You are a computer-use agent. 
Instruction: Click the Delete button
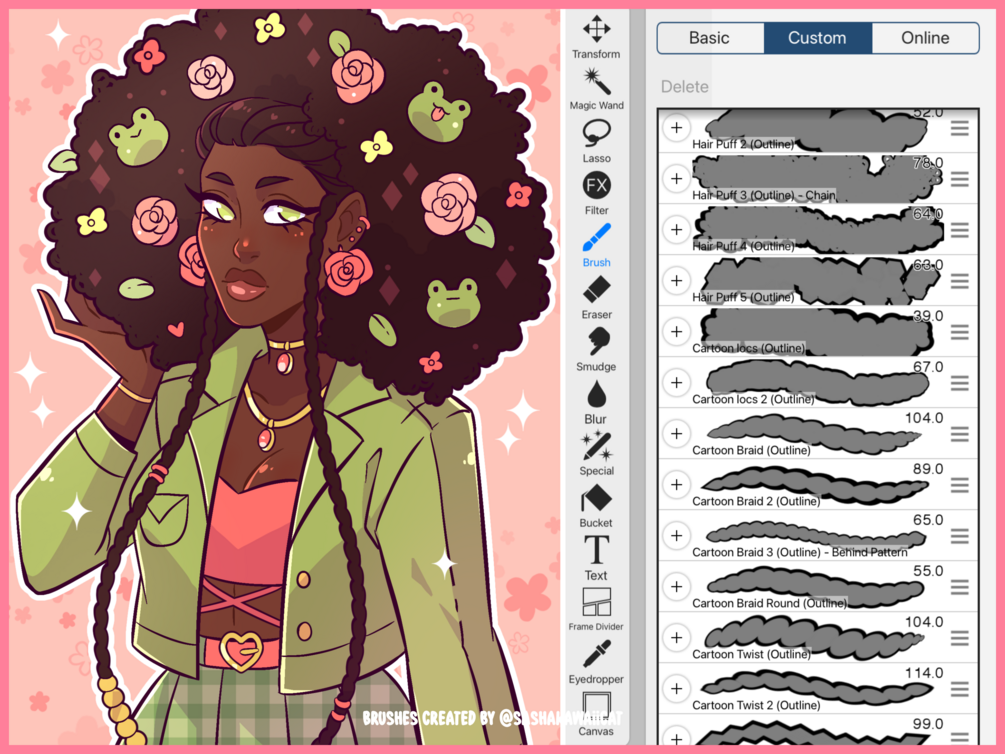tap(685, 87)
